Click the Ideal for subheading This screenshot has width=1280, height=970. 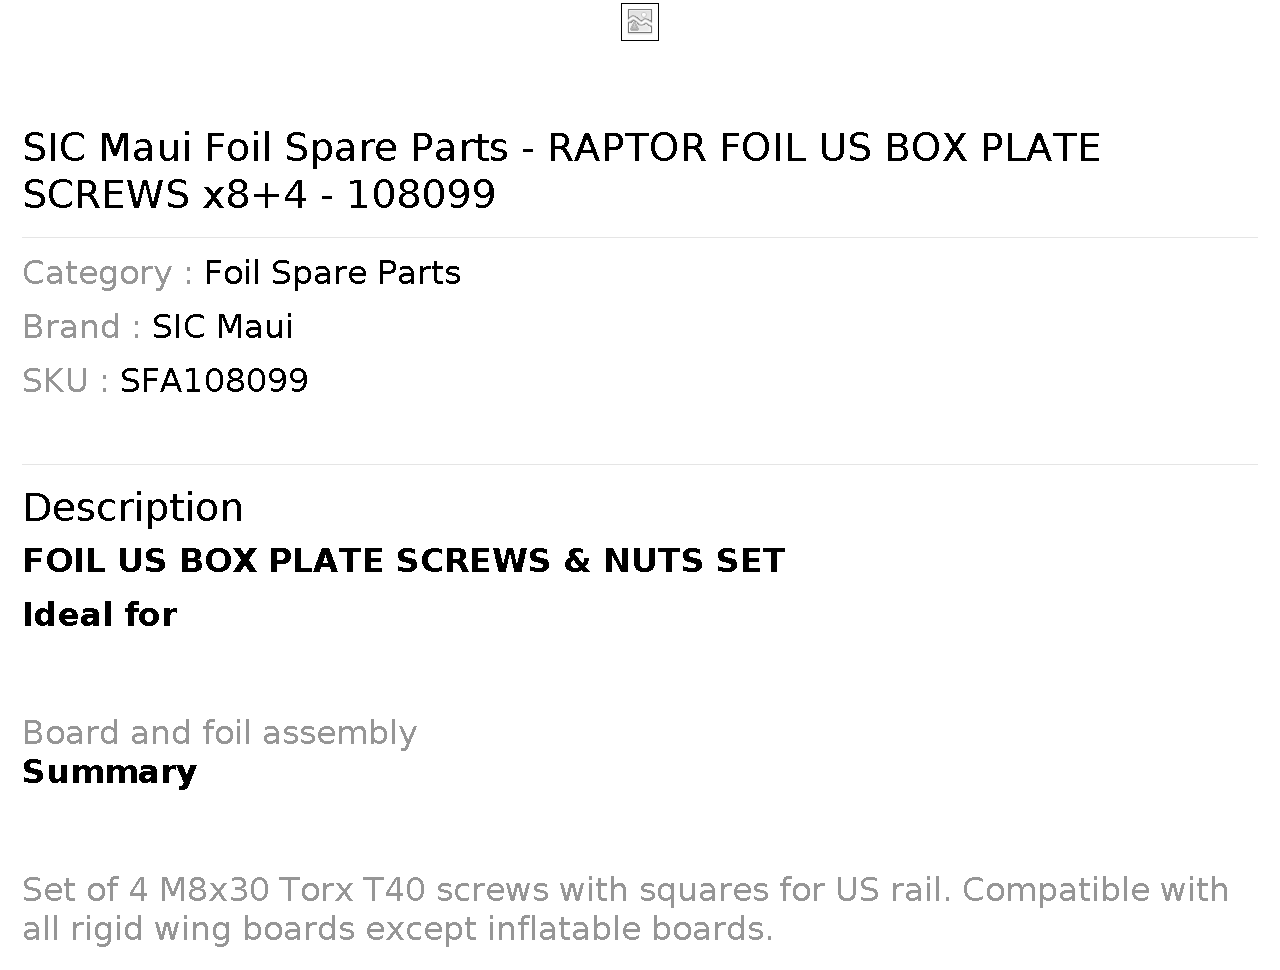pyautogui.click(x=100, y=615)
